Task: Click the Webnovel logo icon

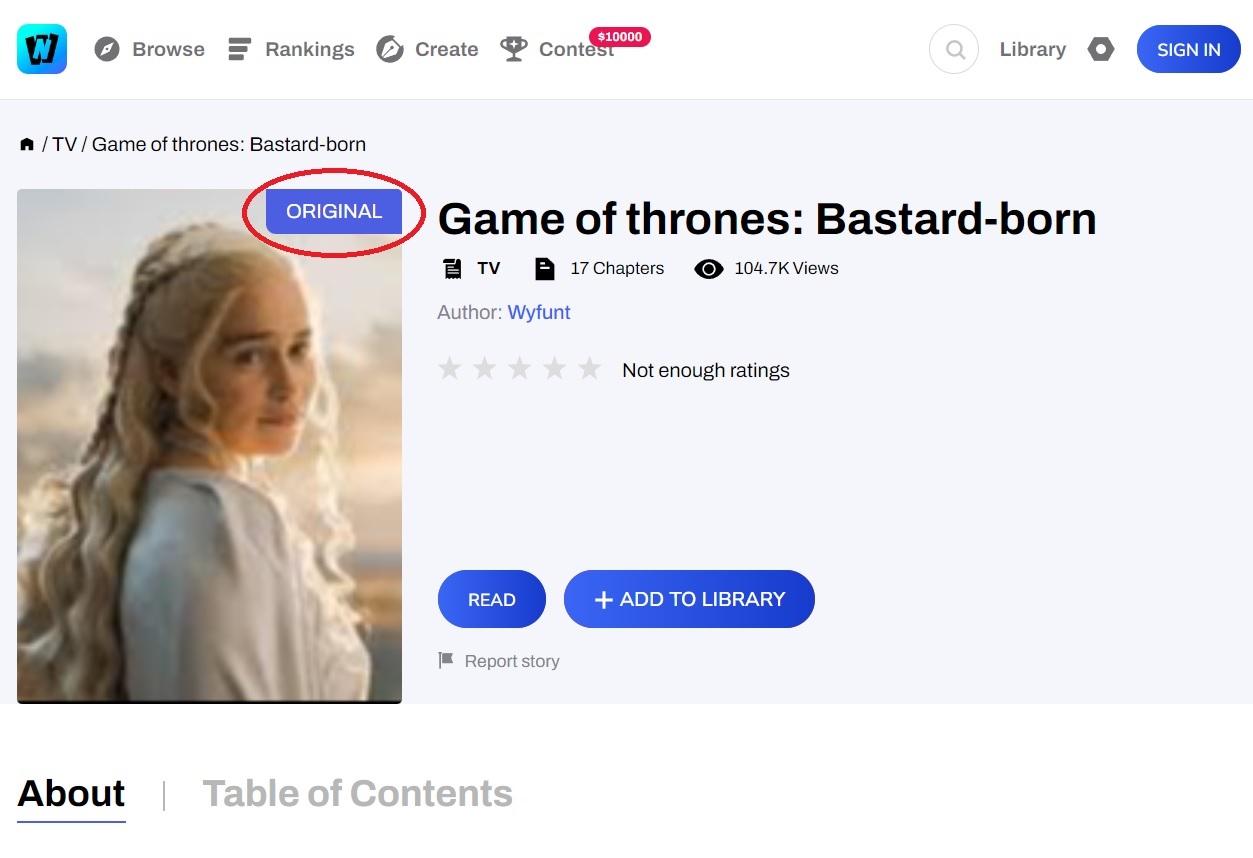Action: (42, 49)
